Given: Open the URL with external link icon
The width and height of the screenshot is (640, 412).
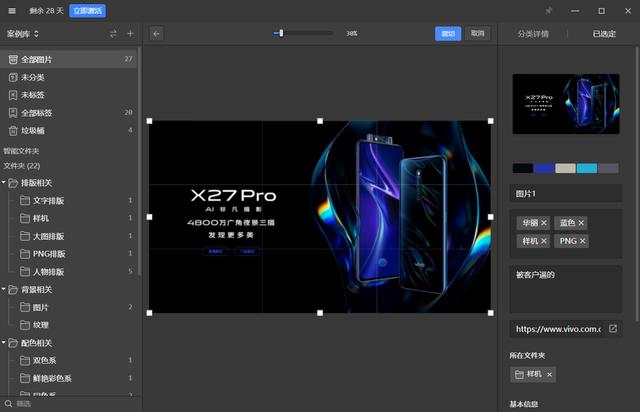Looking at the screenshot, I should pyautogui.click(x=613, y=329).
